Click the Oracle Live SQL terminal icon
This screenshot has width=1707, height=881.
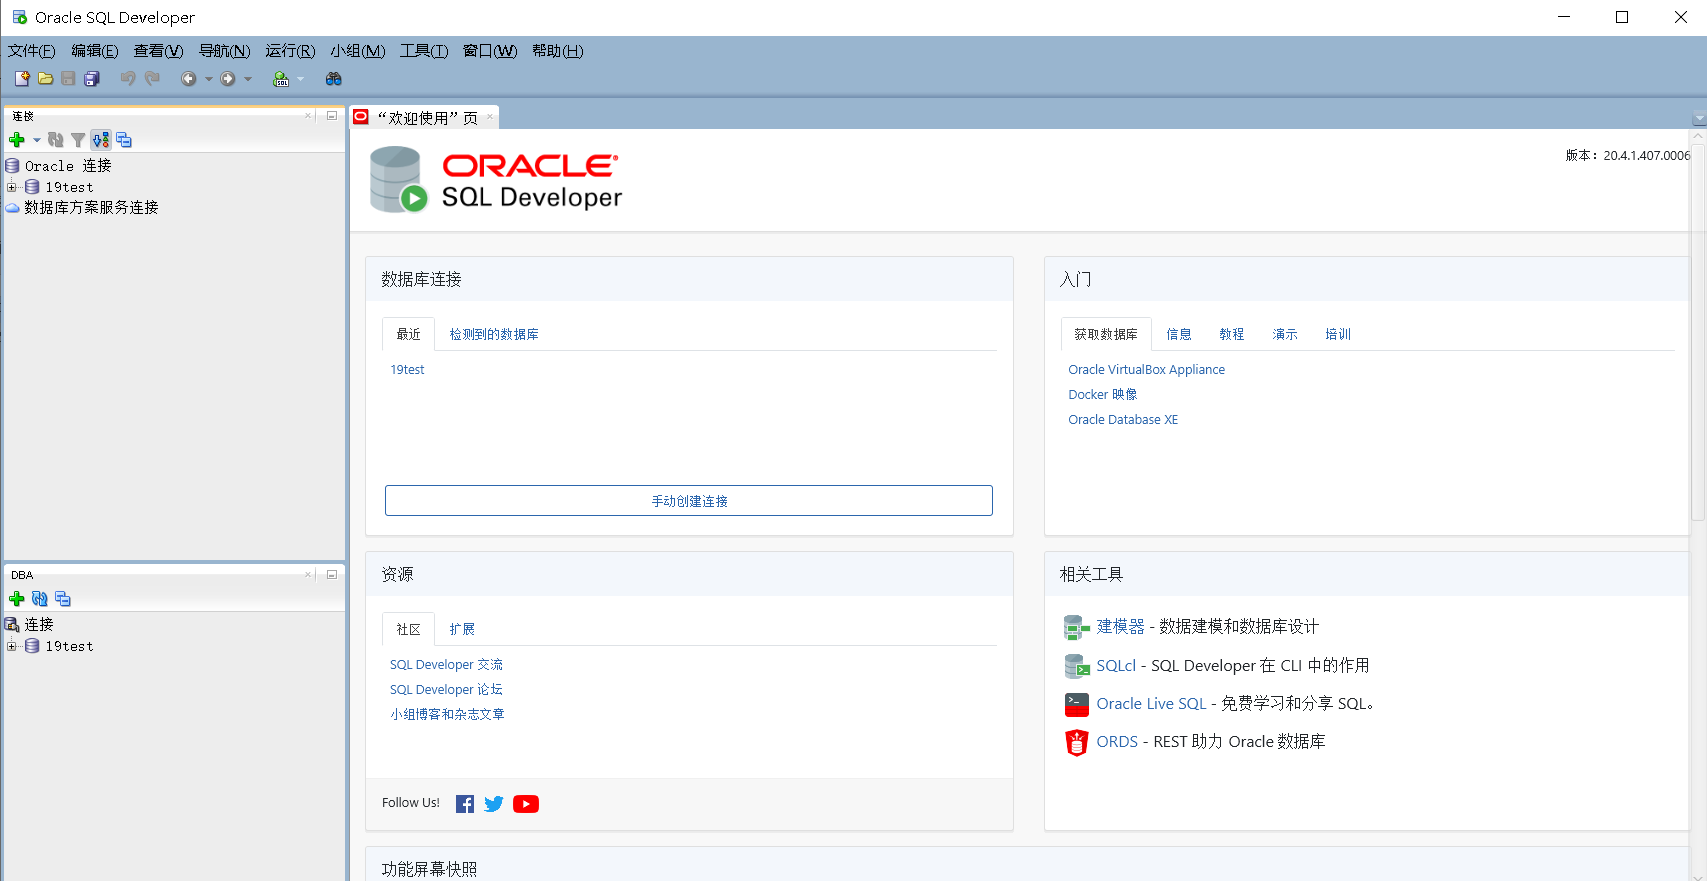pyautogui.click(x=1076, y=704)
